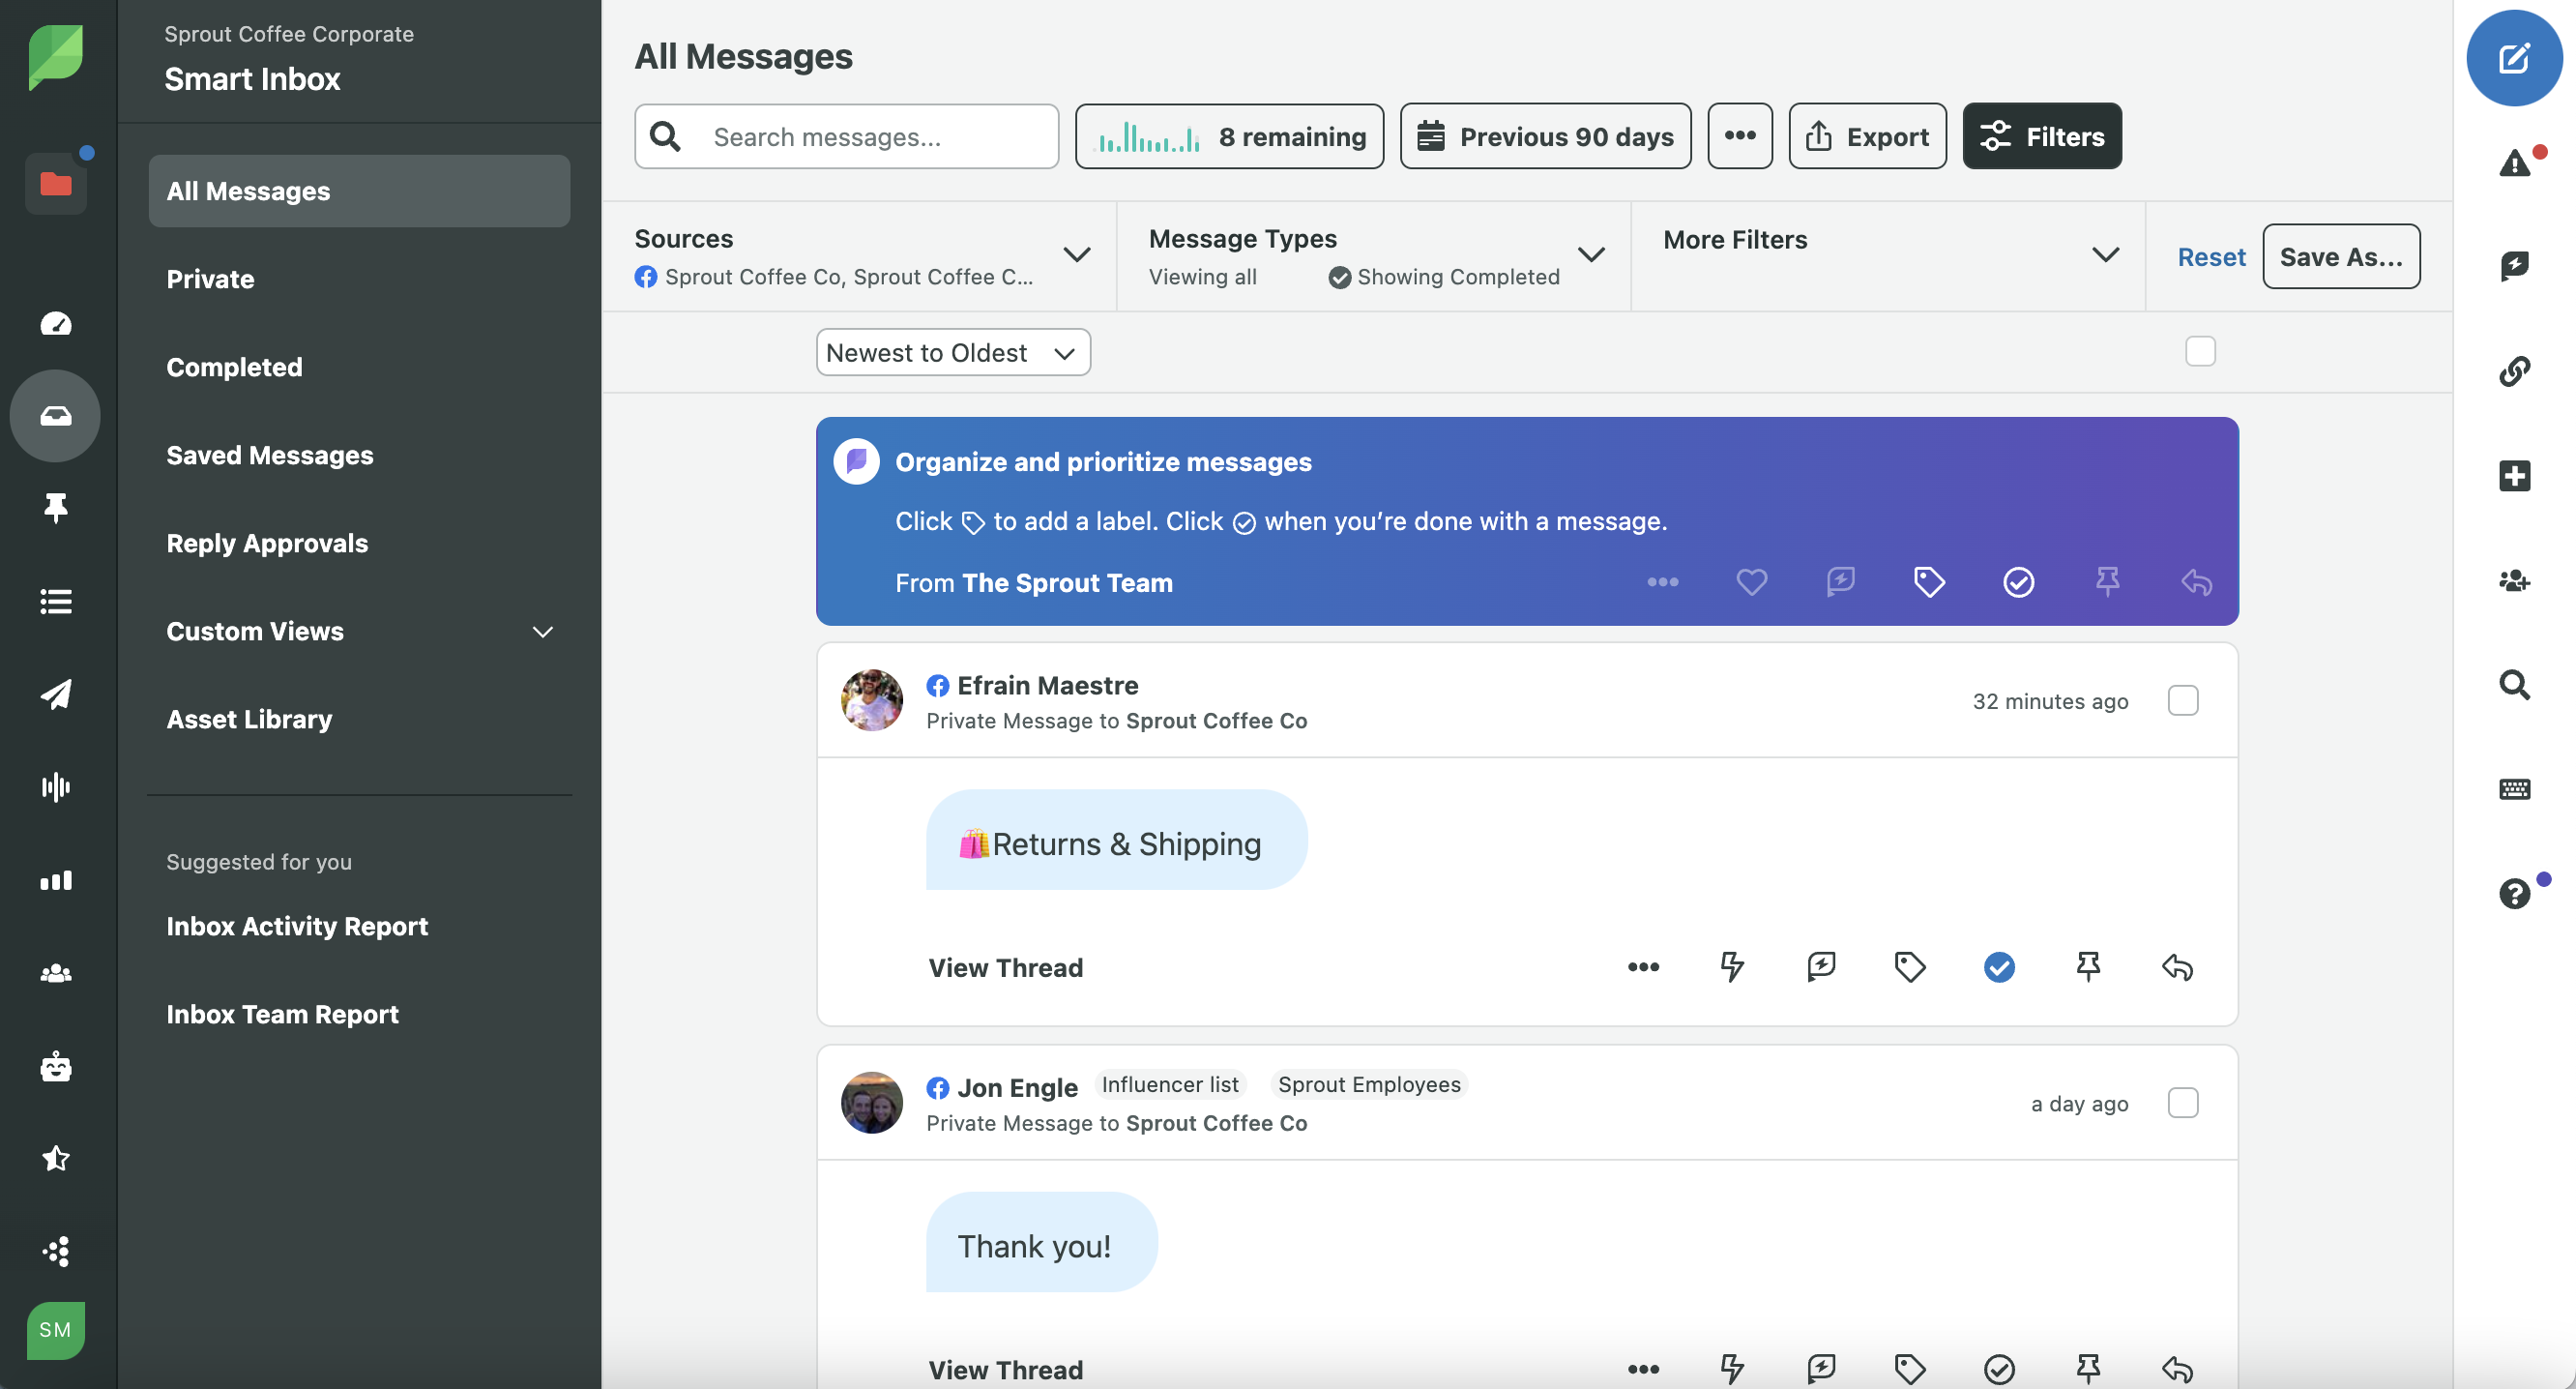Open the people group icon in left rail
2576x1389 pixels.
[56, 973]
